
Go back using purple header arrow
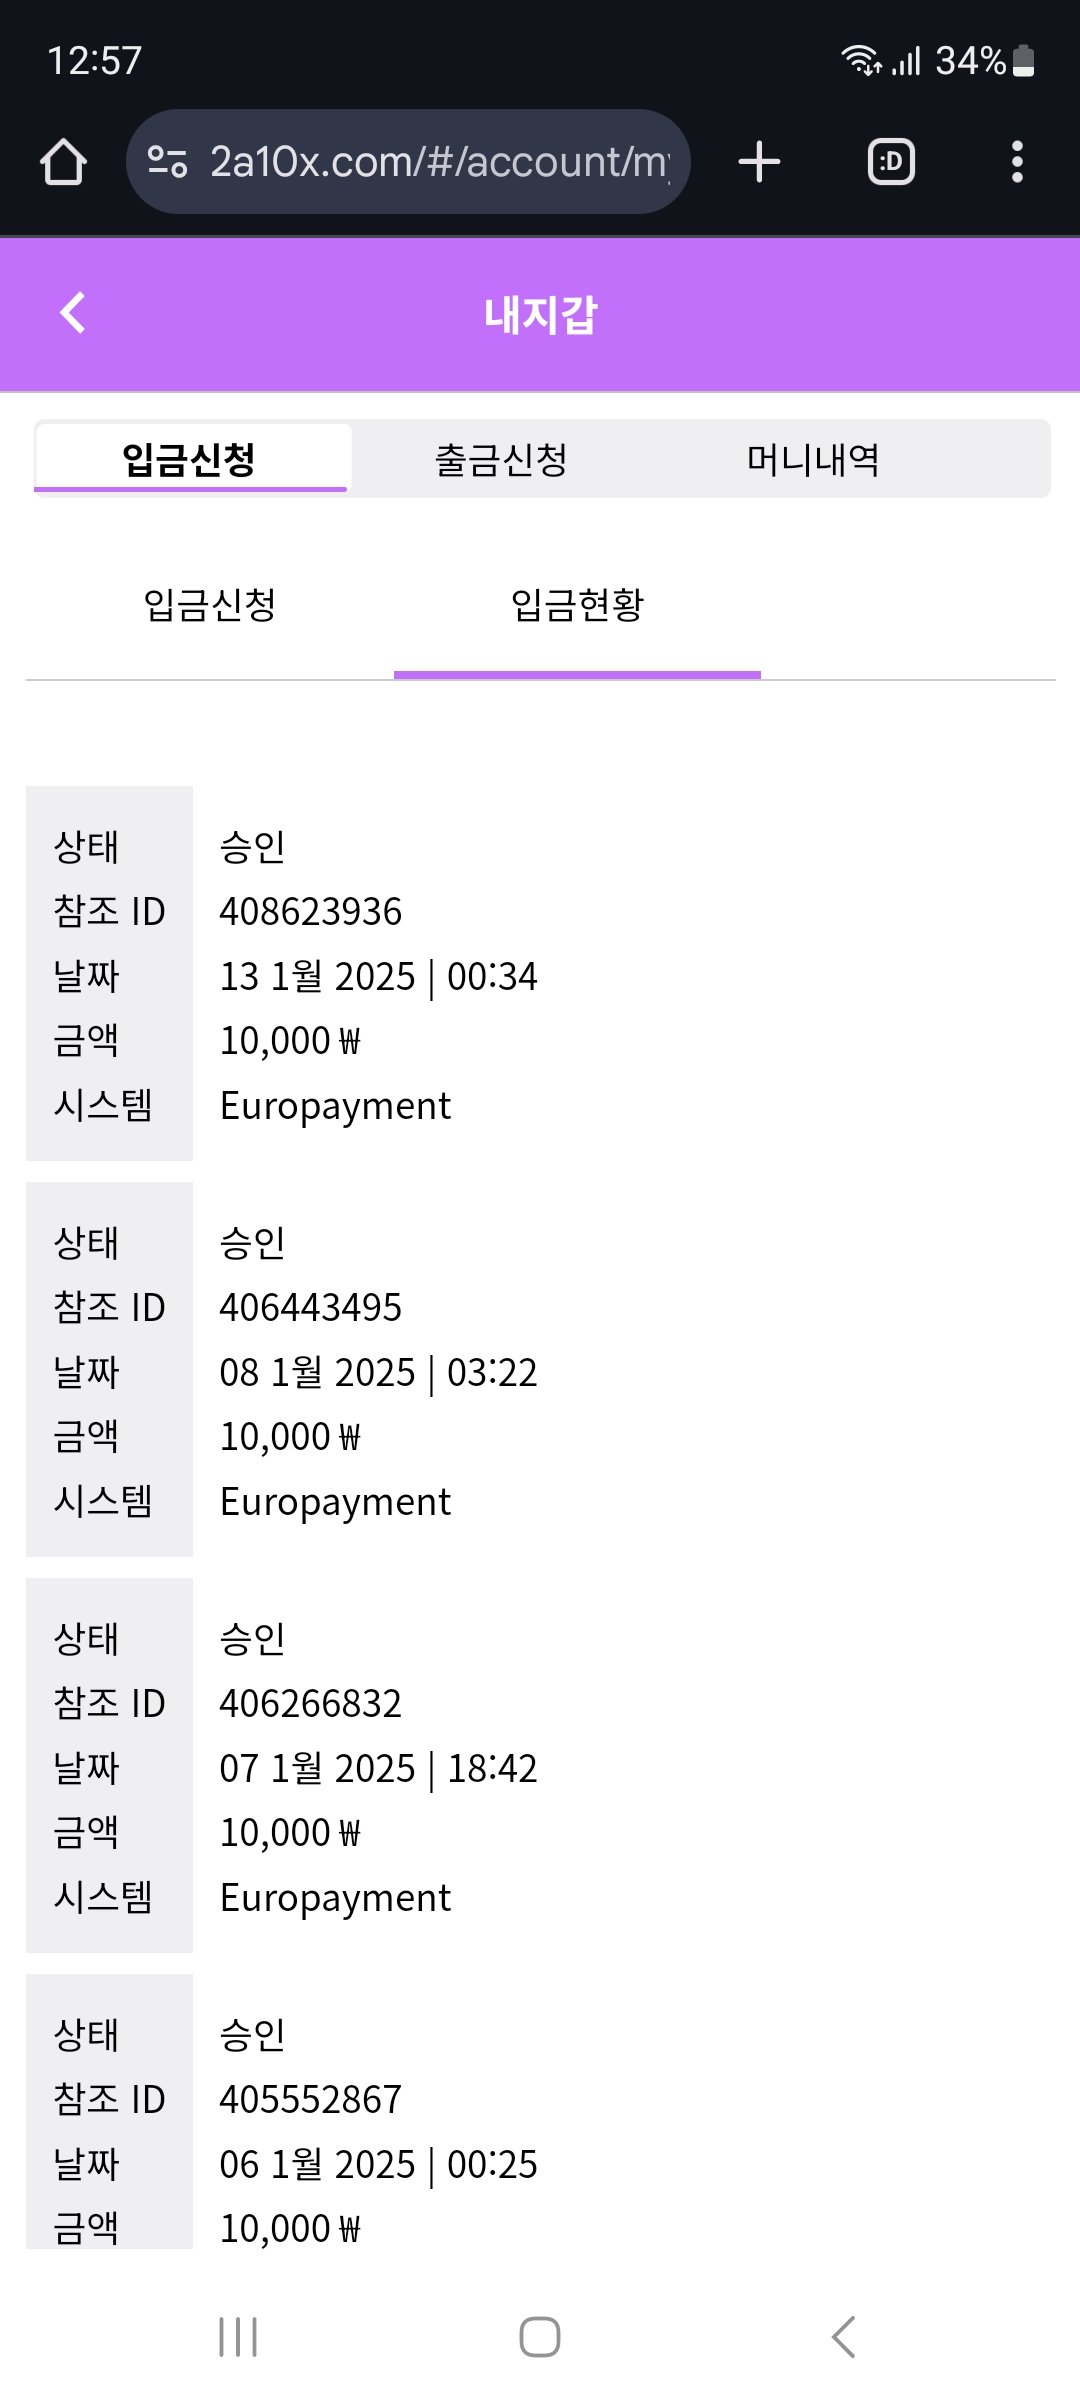(73, 313)
